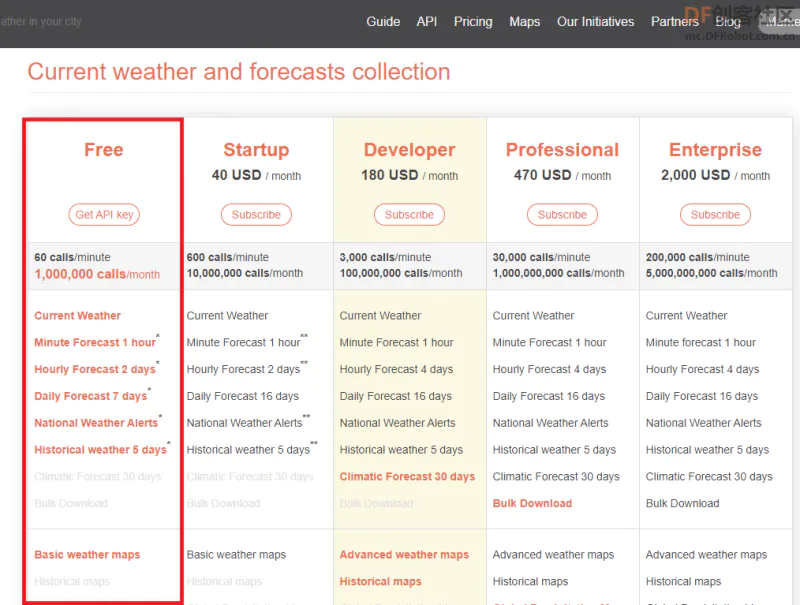Click 5,000,000,000 calls/month in Enterprise column
Image resolution: width=800 pixels, height=605 pixels.
[712, 273]
